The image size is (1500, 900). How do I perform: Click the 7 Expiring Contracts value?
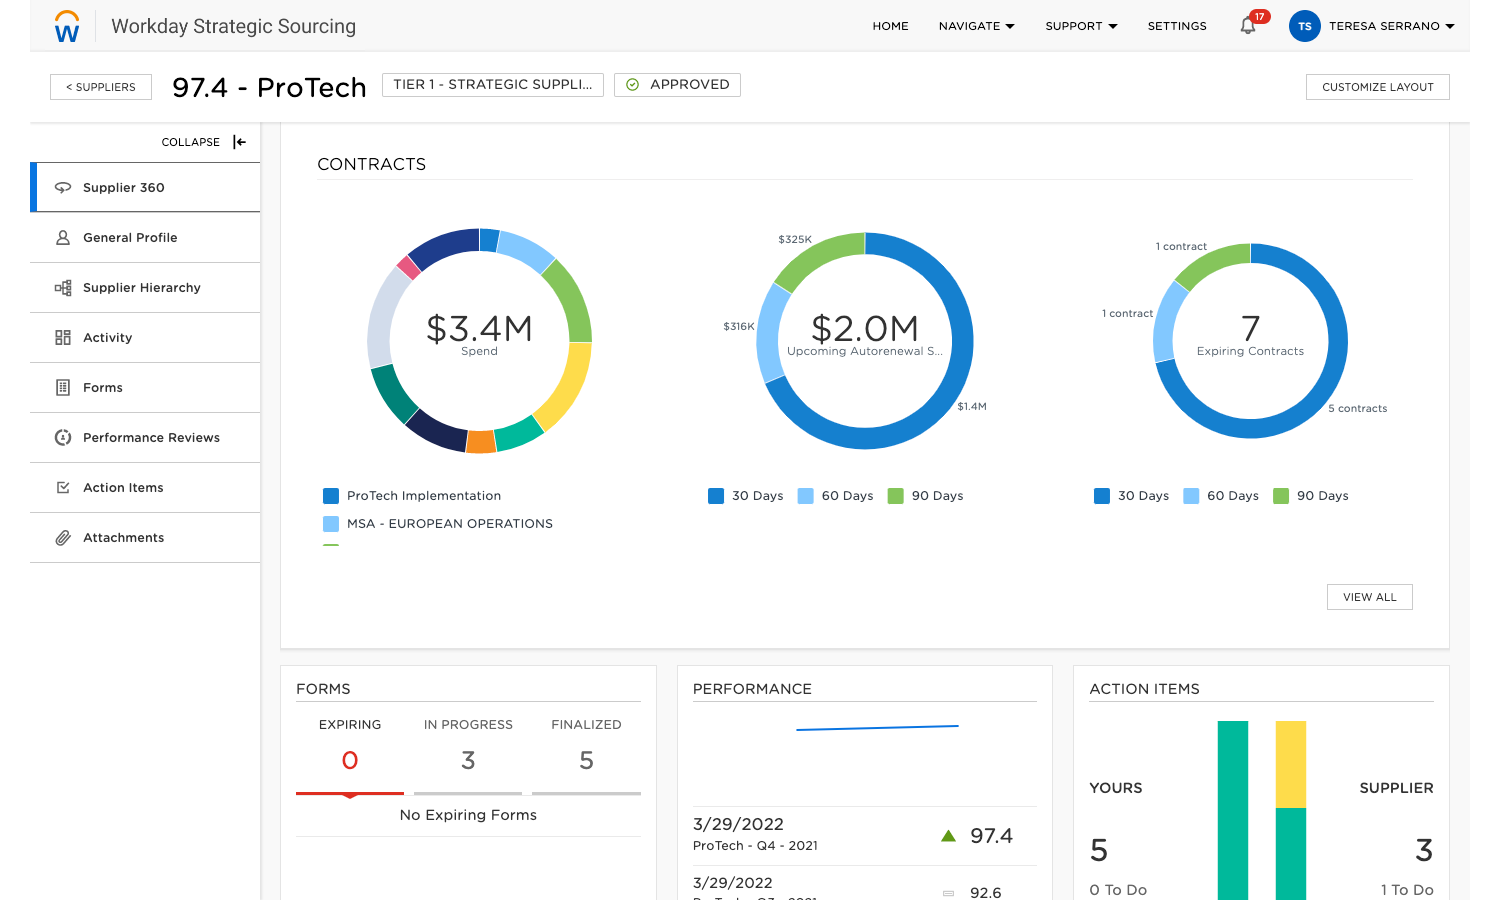pyautogui.click(x=1250, y=328)
